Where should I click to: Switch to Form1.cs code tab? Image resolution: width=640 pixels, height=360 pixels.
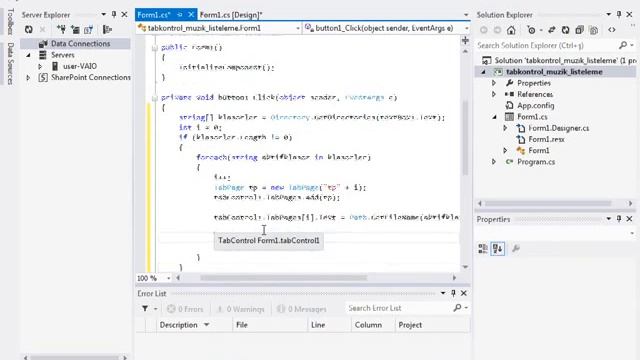coord(153,15)
